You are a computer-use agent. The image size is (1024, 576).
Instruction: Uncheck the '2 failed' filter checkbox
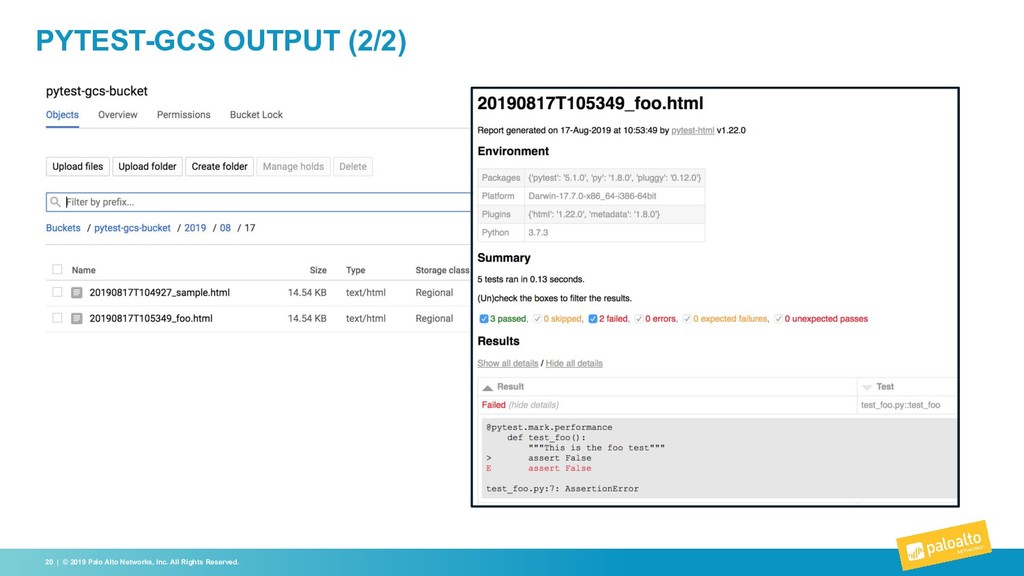click(593, 319)
